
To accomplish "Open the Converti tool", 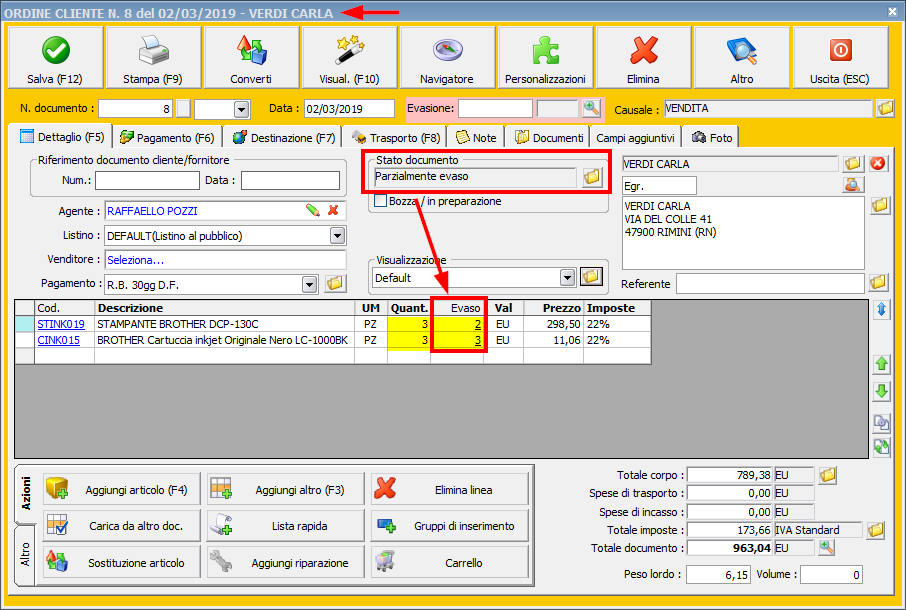I will [251, 57].
